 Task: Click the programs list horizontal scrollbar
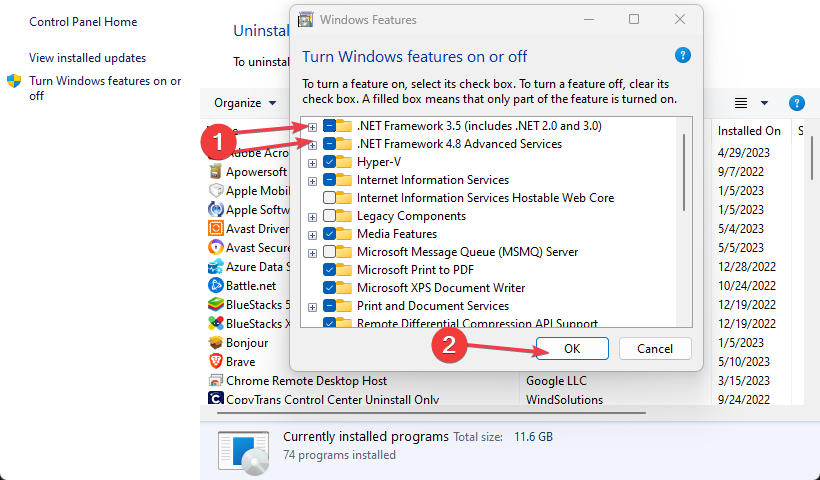pyautogui.click(x=431, y=413)
